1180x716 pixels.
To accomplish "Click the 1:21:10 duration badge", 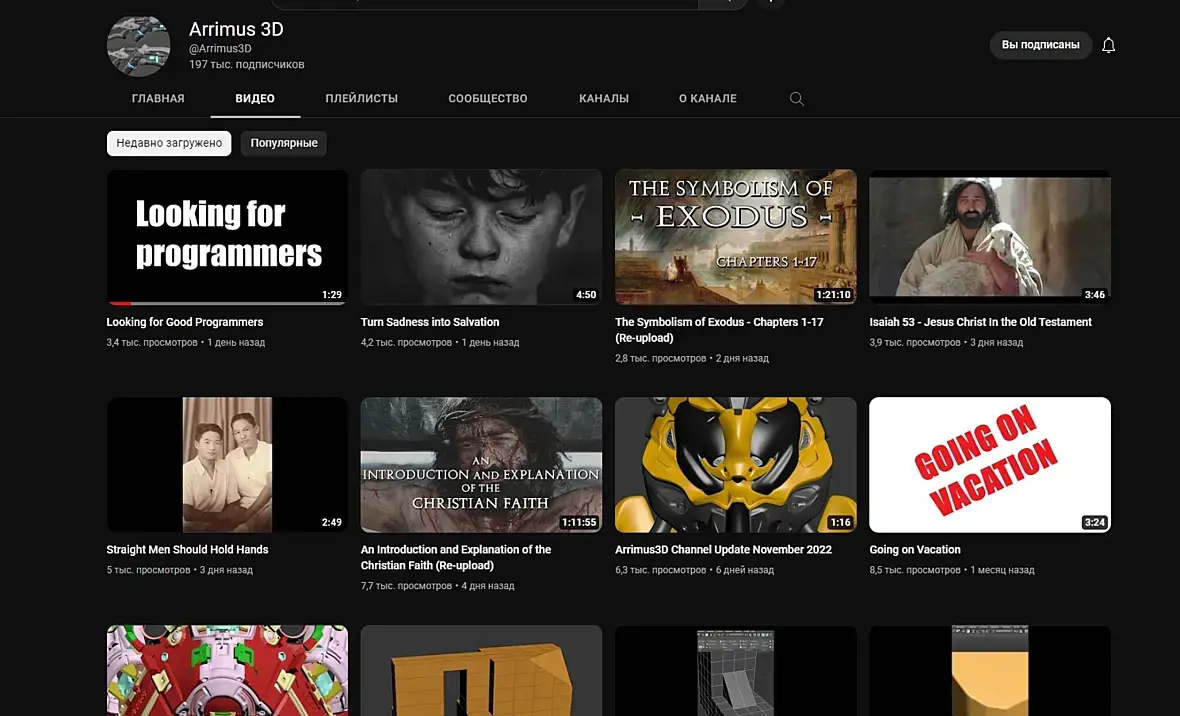I will point(833,294).
